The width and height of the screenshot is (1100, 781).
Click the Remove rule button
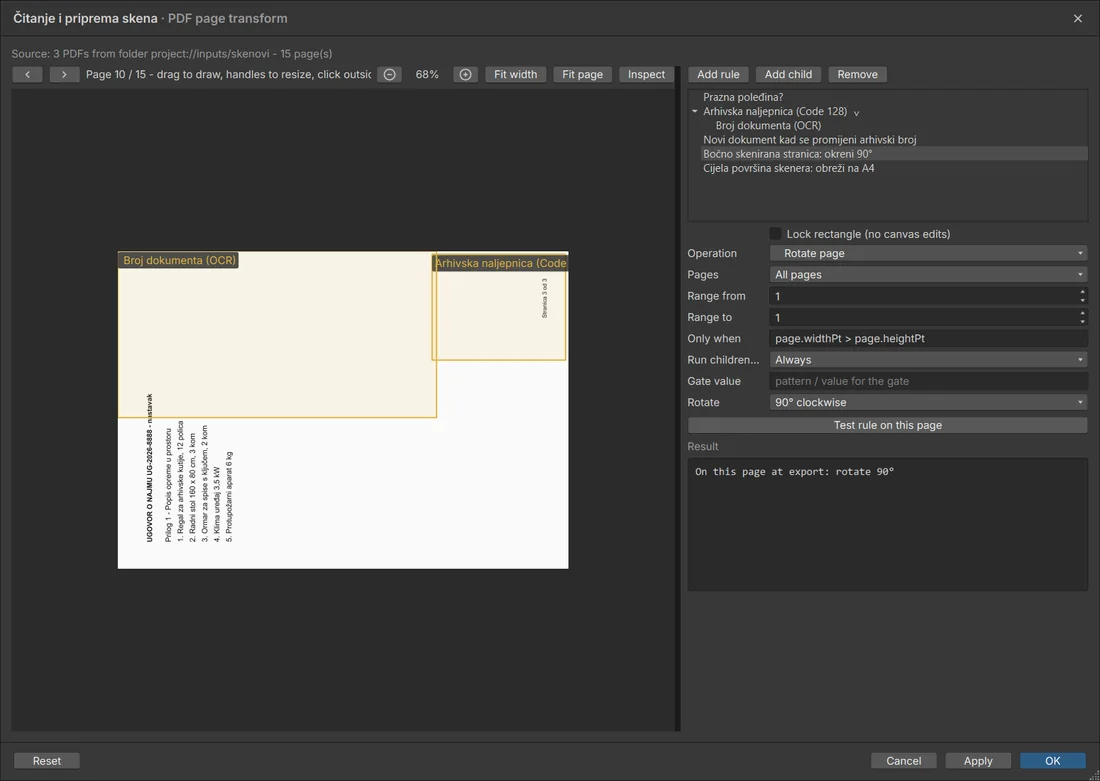tap(857, 74)
